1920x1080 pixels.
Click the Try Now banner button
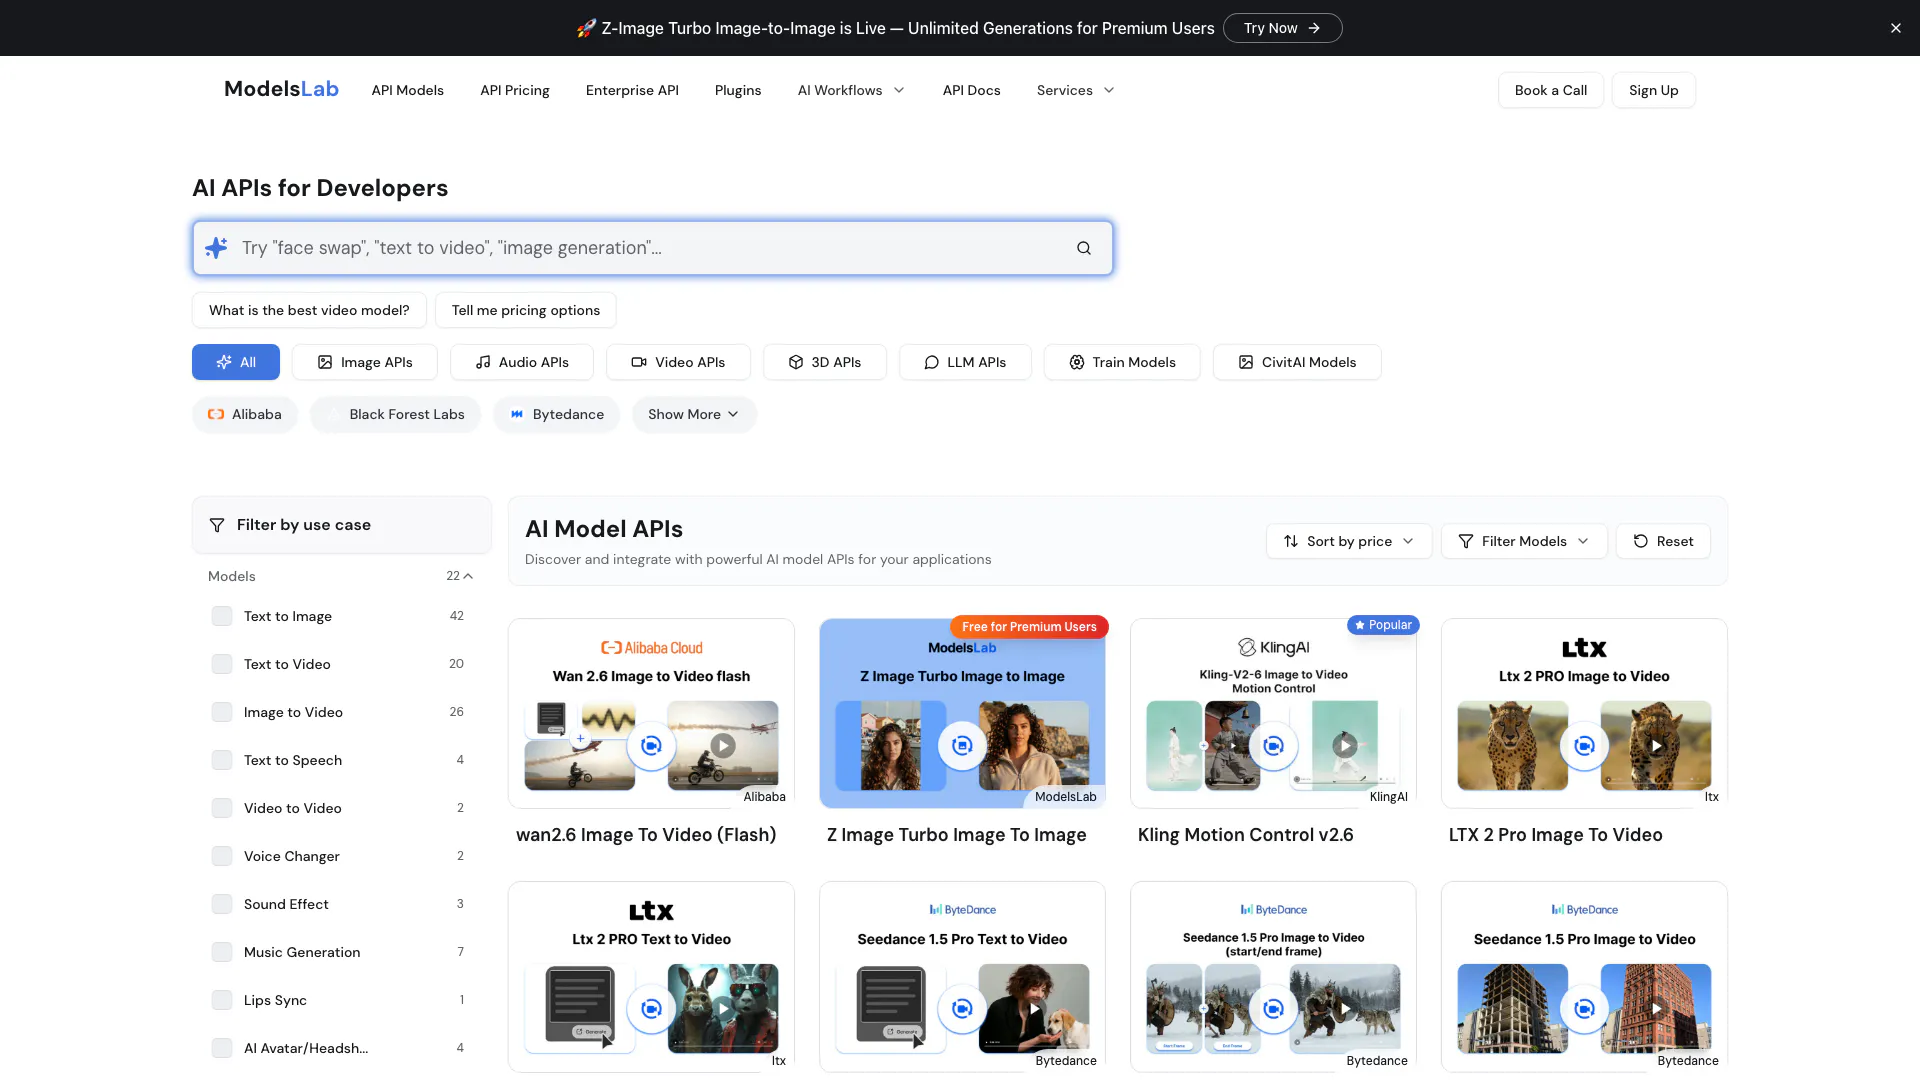[1282, 28]
